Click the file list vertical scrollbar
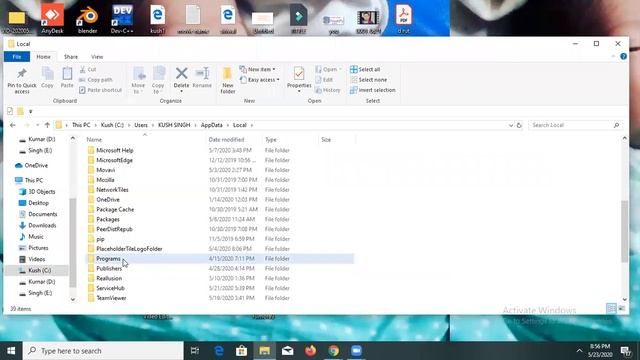The image size is (640, 360). tap(624, 231)
